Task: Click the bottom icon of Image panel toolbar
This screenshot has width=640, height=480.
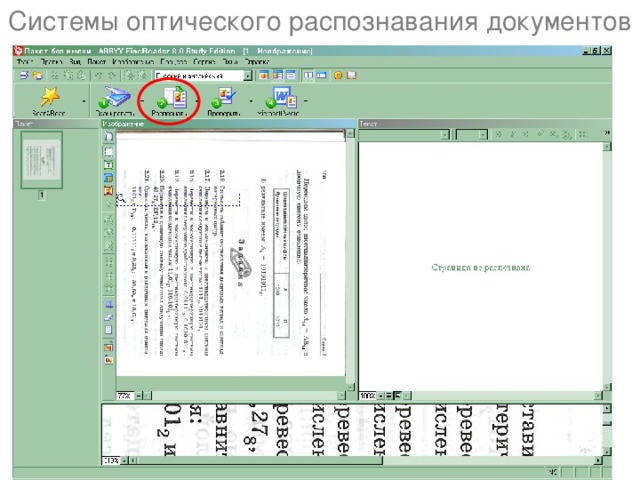Action: 109,360
